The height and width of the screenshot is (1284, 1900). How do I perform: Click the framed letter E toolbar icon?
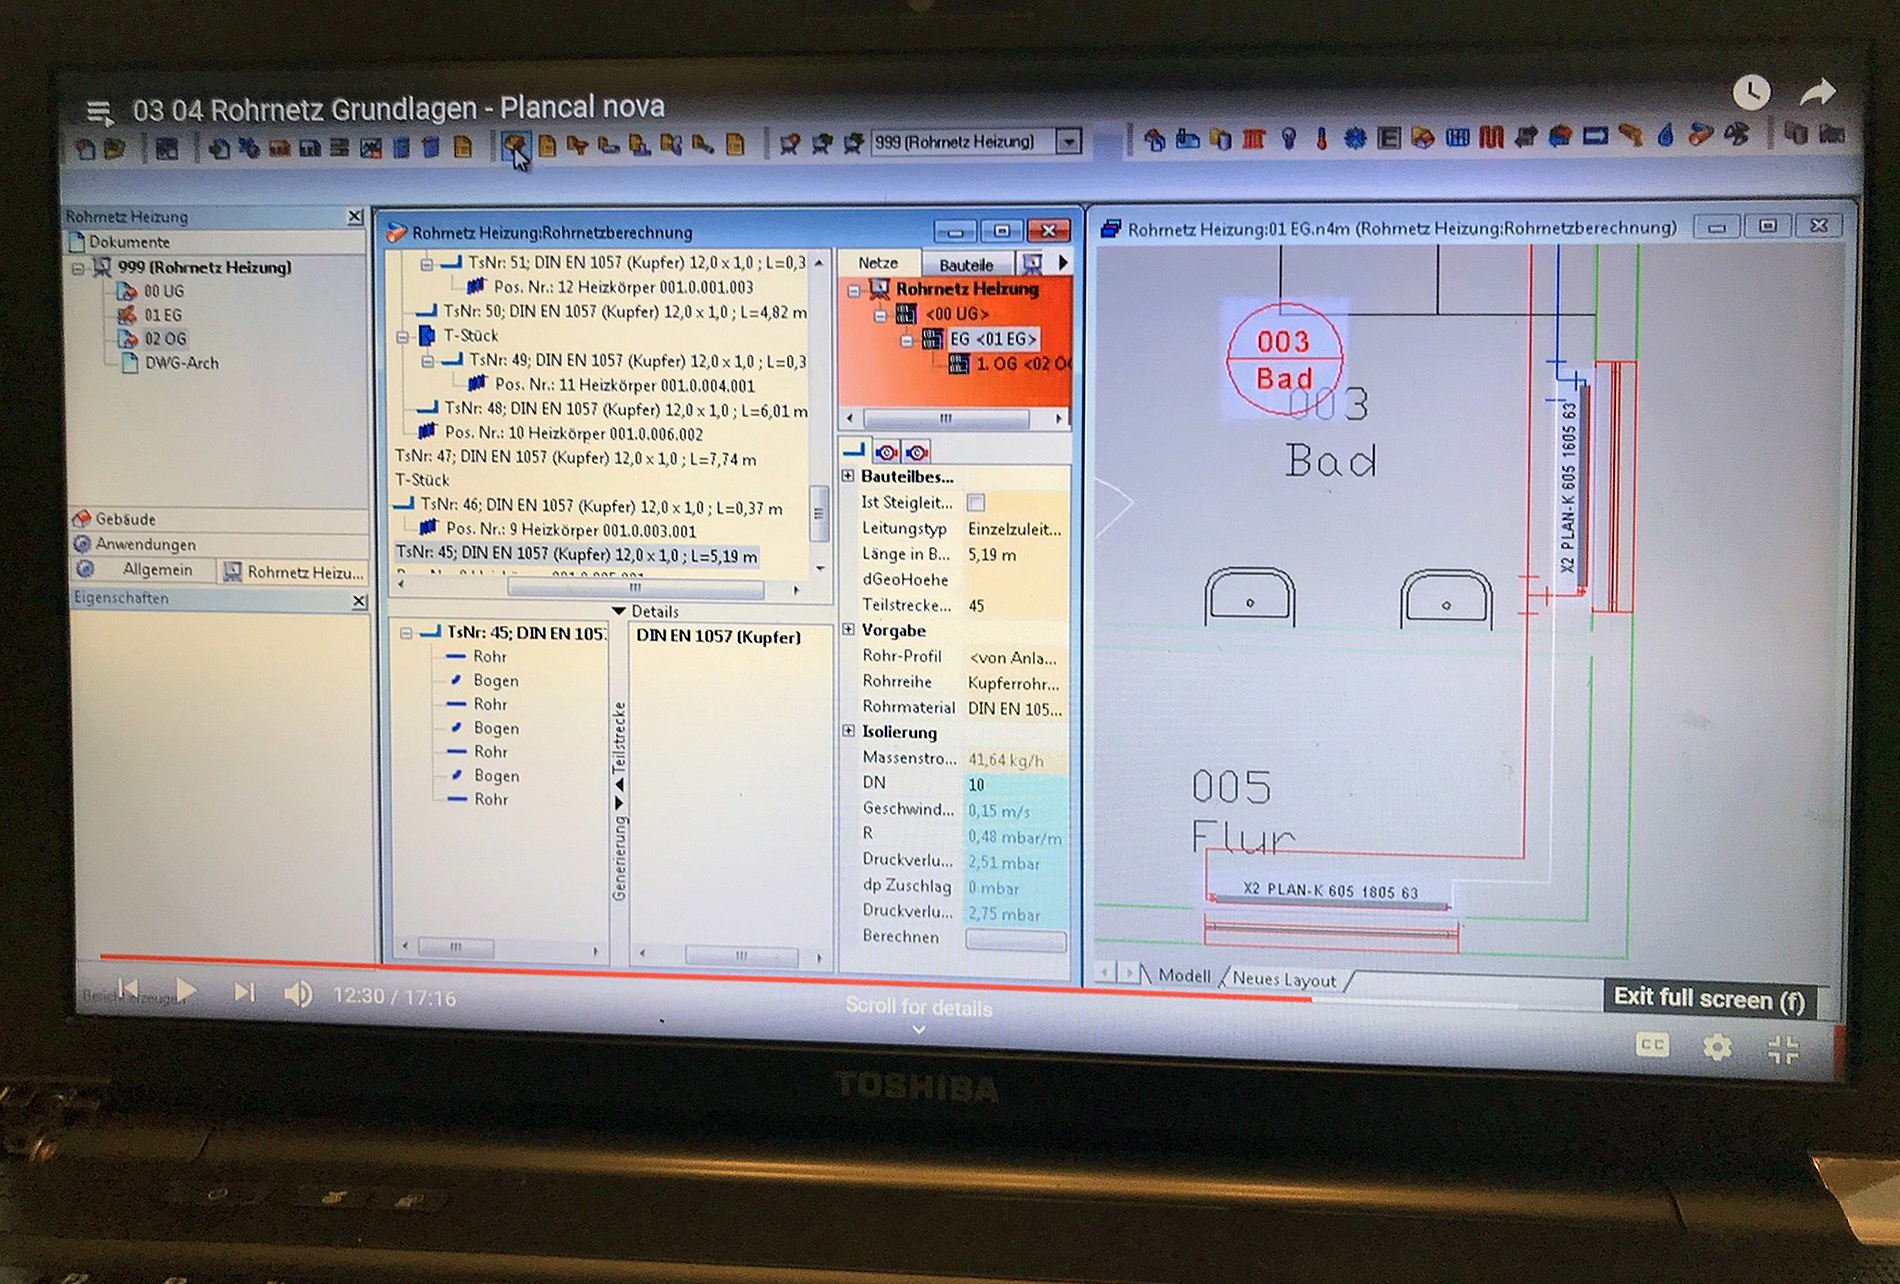(1389, 139)
